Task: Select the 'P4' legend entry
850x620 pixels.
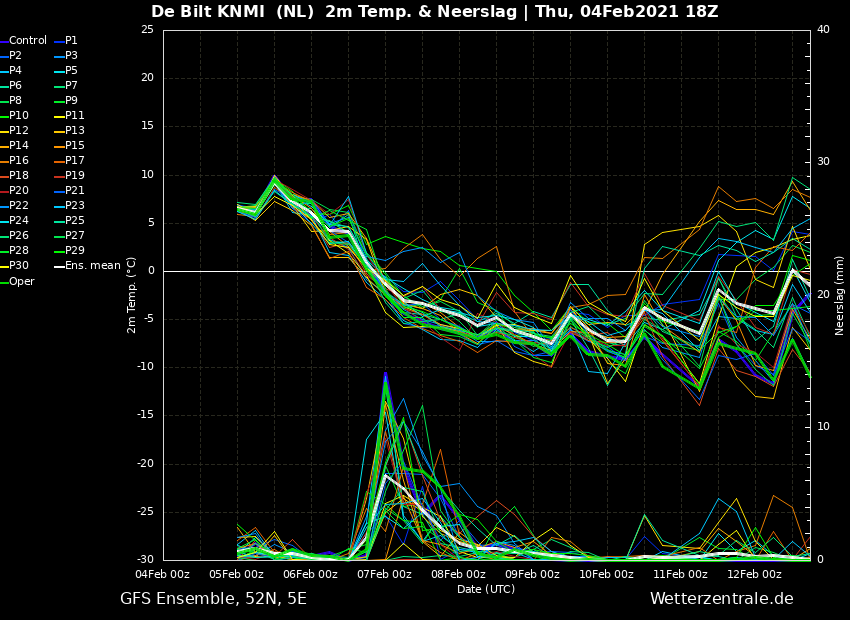Action: pyautogui.click(x=11, y=70)
